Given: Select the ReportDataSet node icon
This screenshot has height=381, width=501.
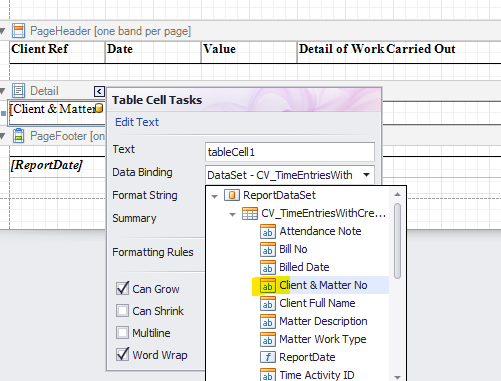Looking at the screenshot, I should (x=232, y=195).
